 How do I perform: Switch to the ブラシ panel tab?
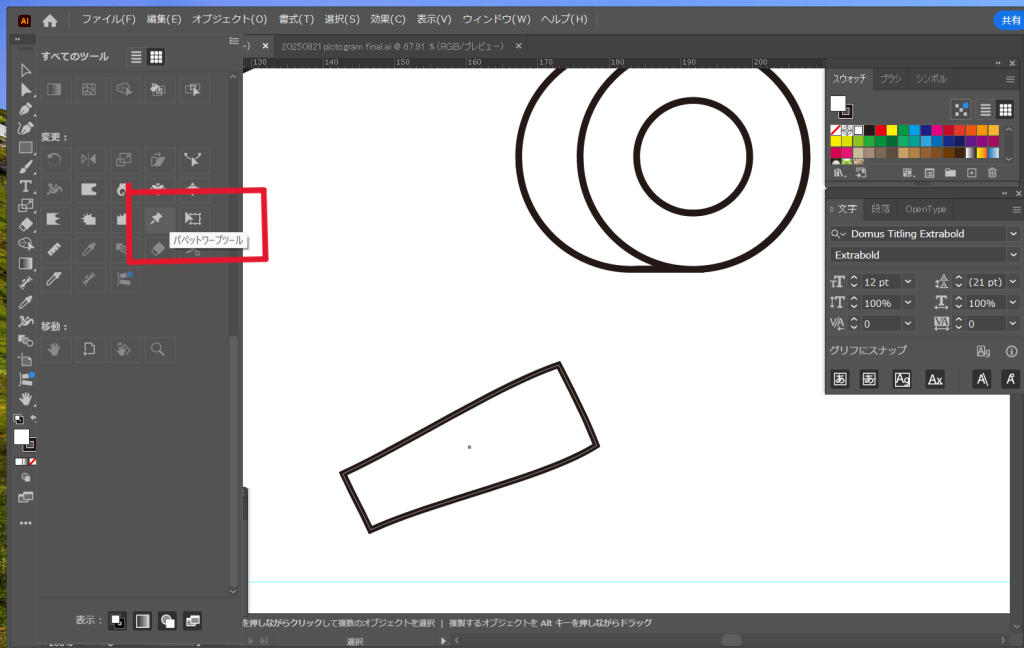click(890, 79)
